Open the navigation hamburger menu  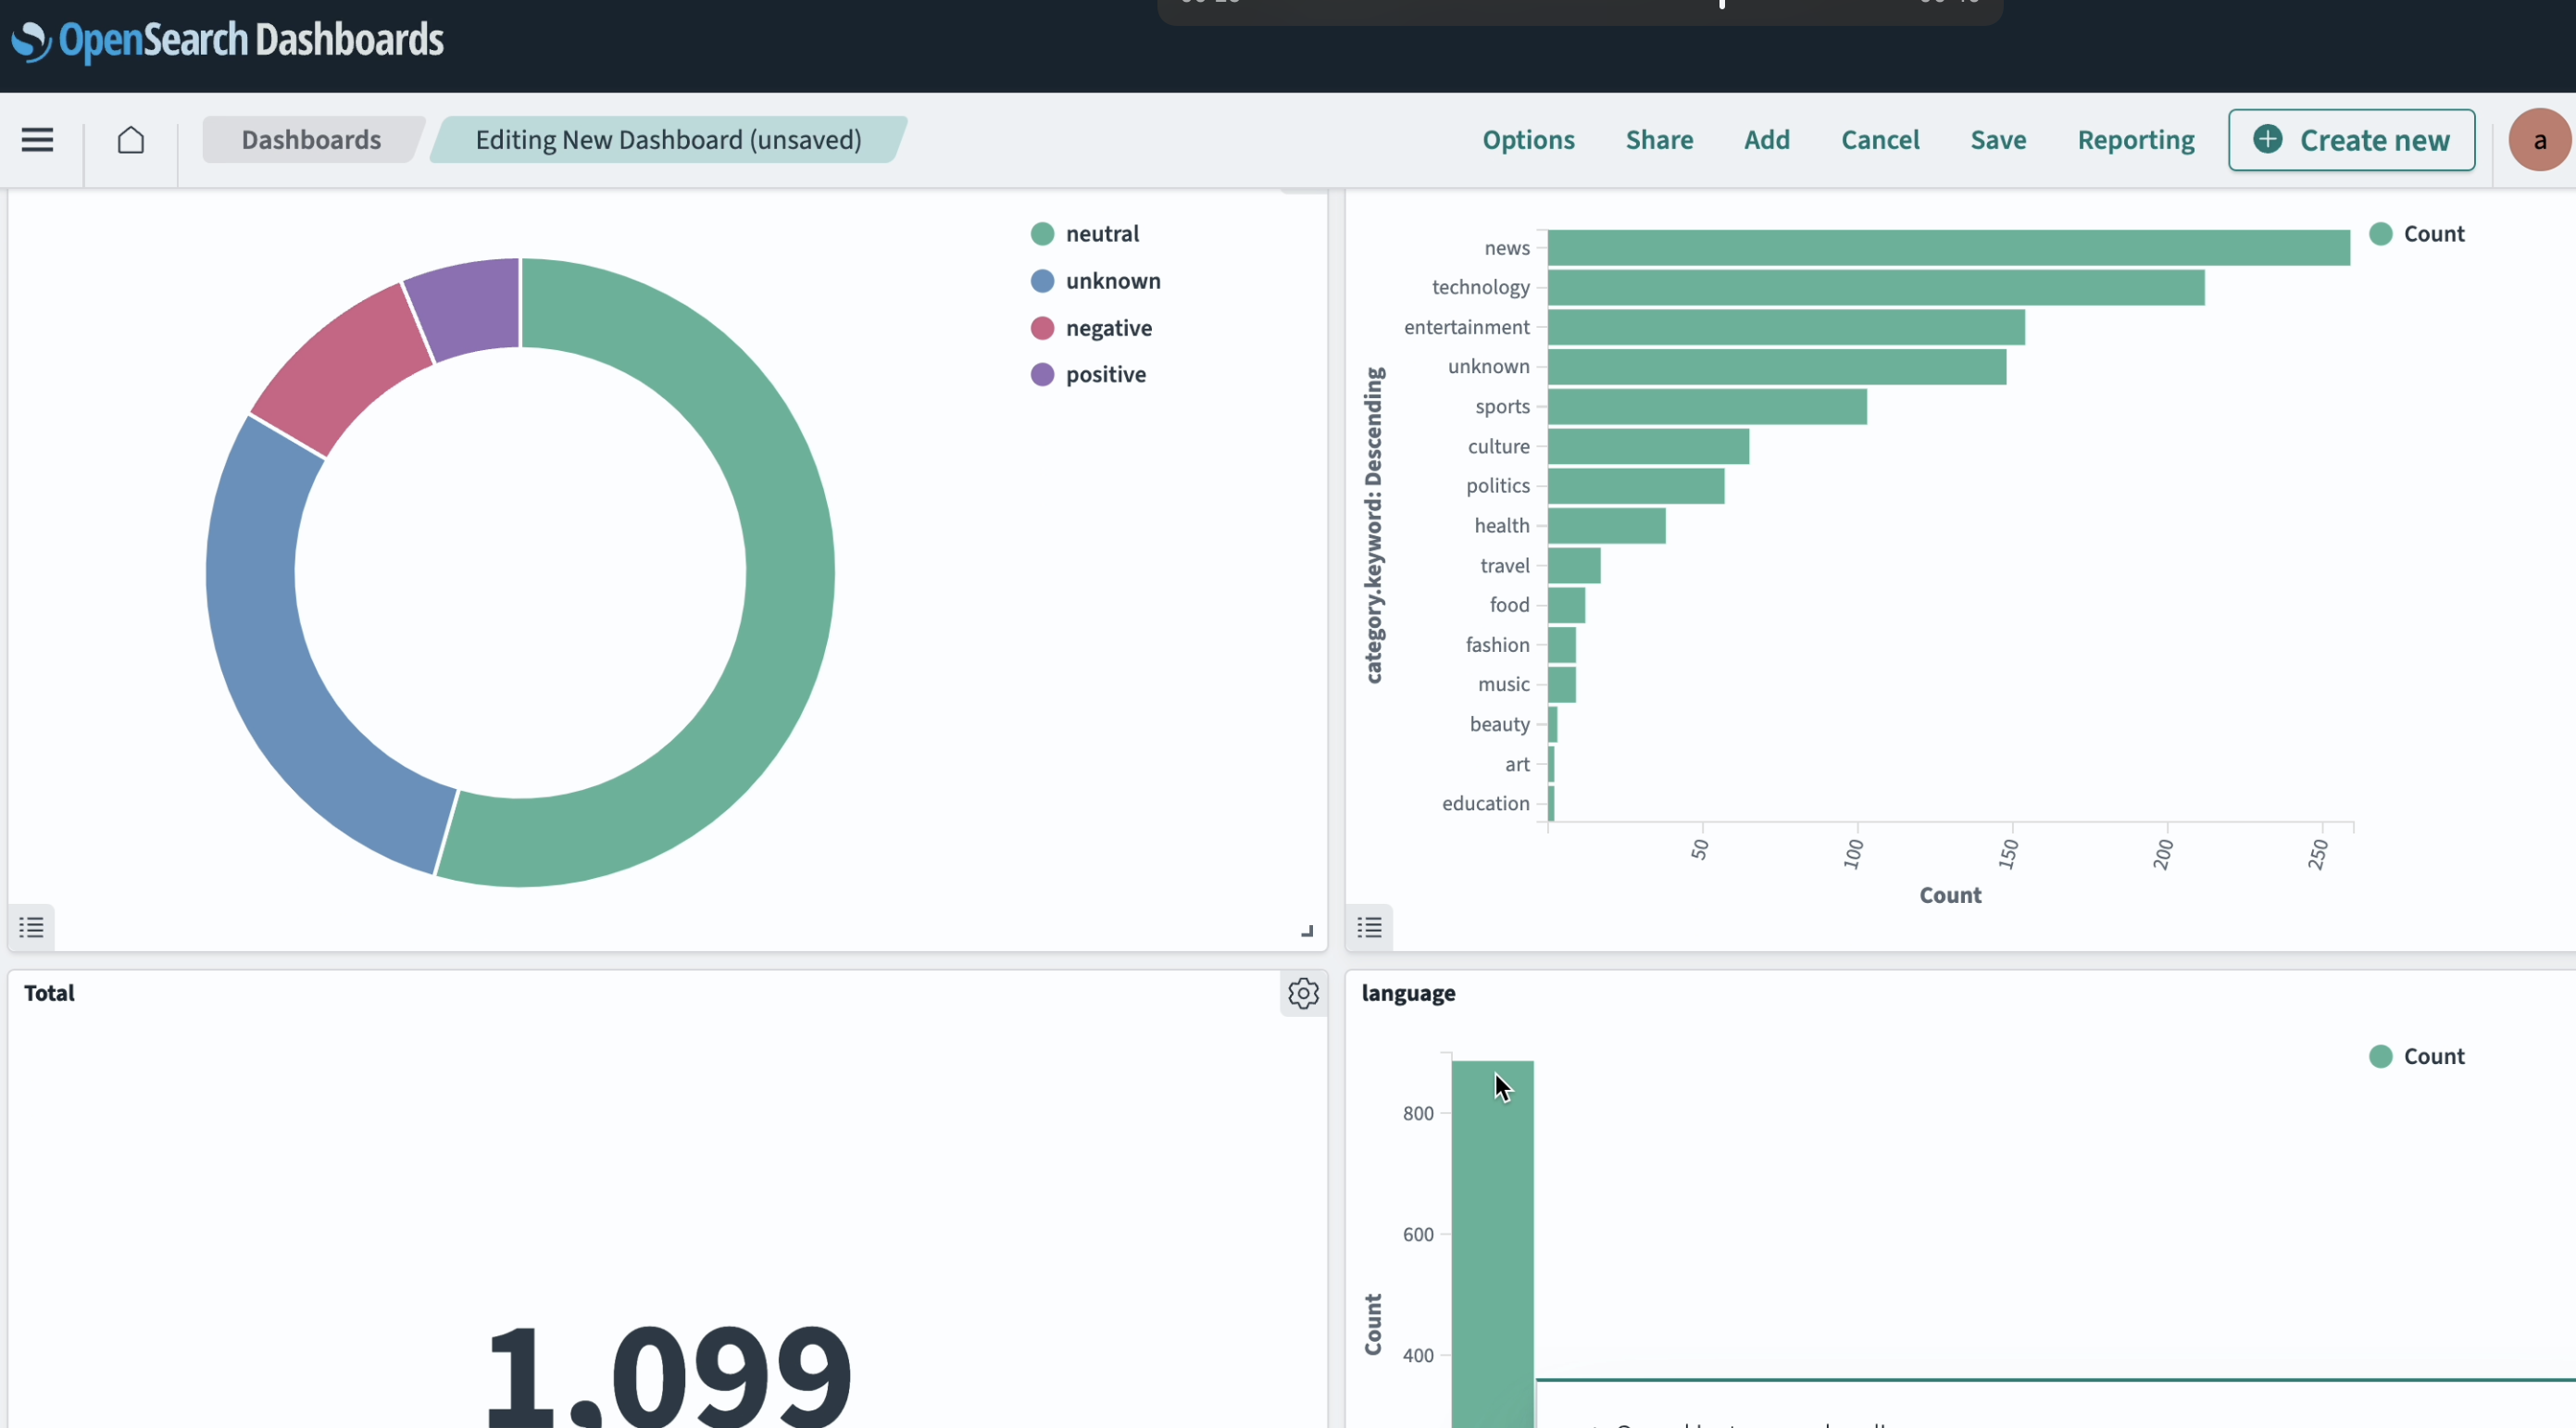point(36,139)
